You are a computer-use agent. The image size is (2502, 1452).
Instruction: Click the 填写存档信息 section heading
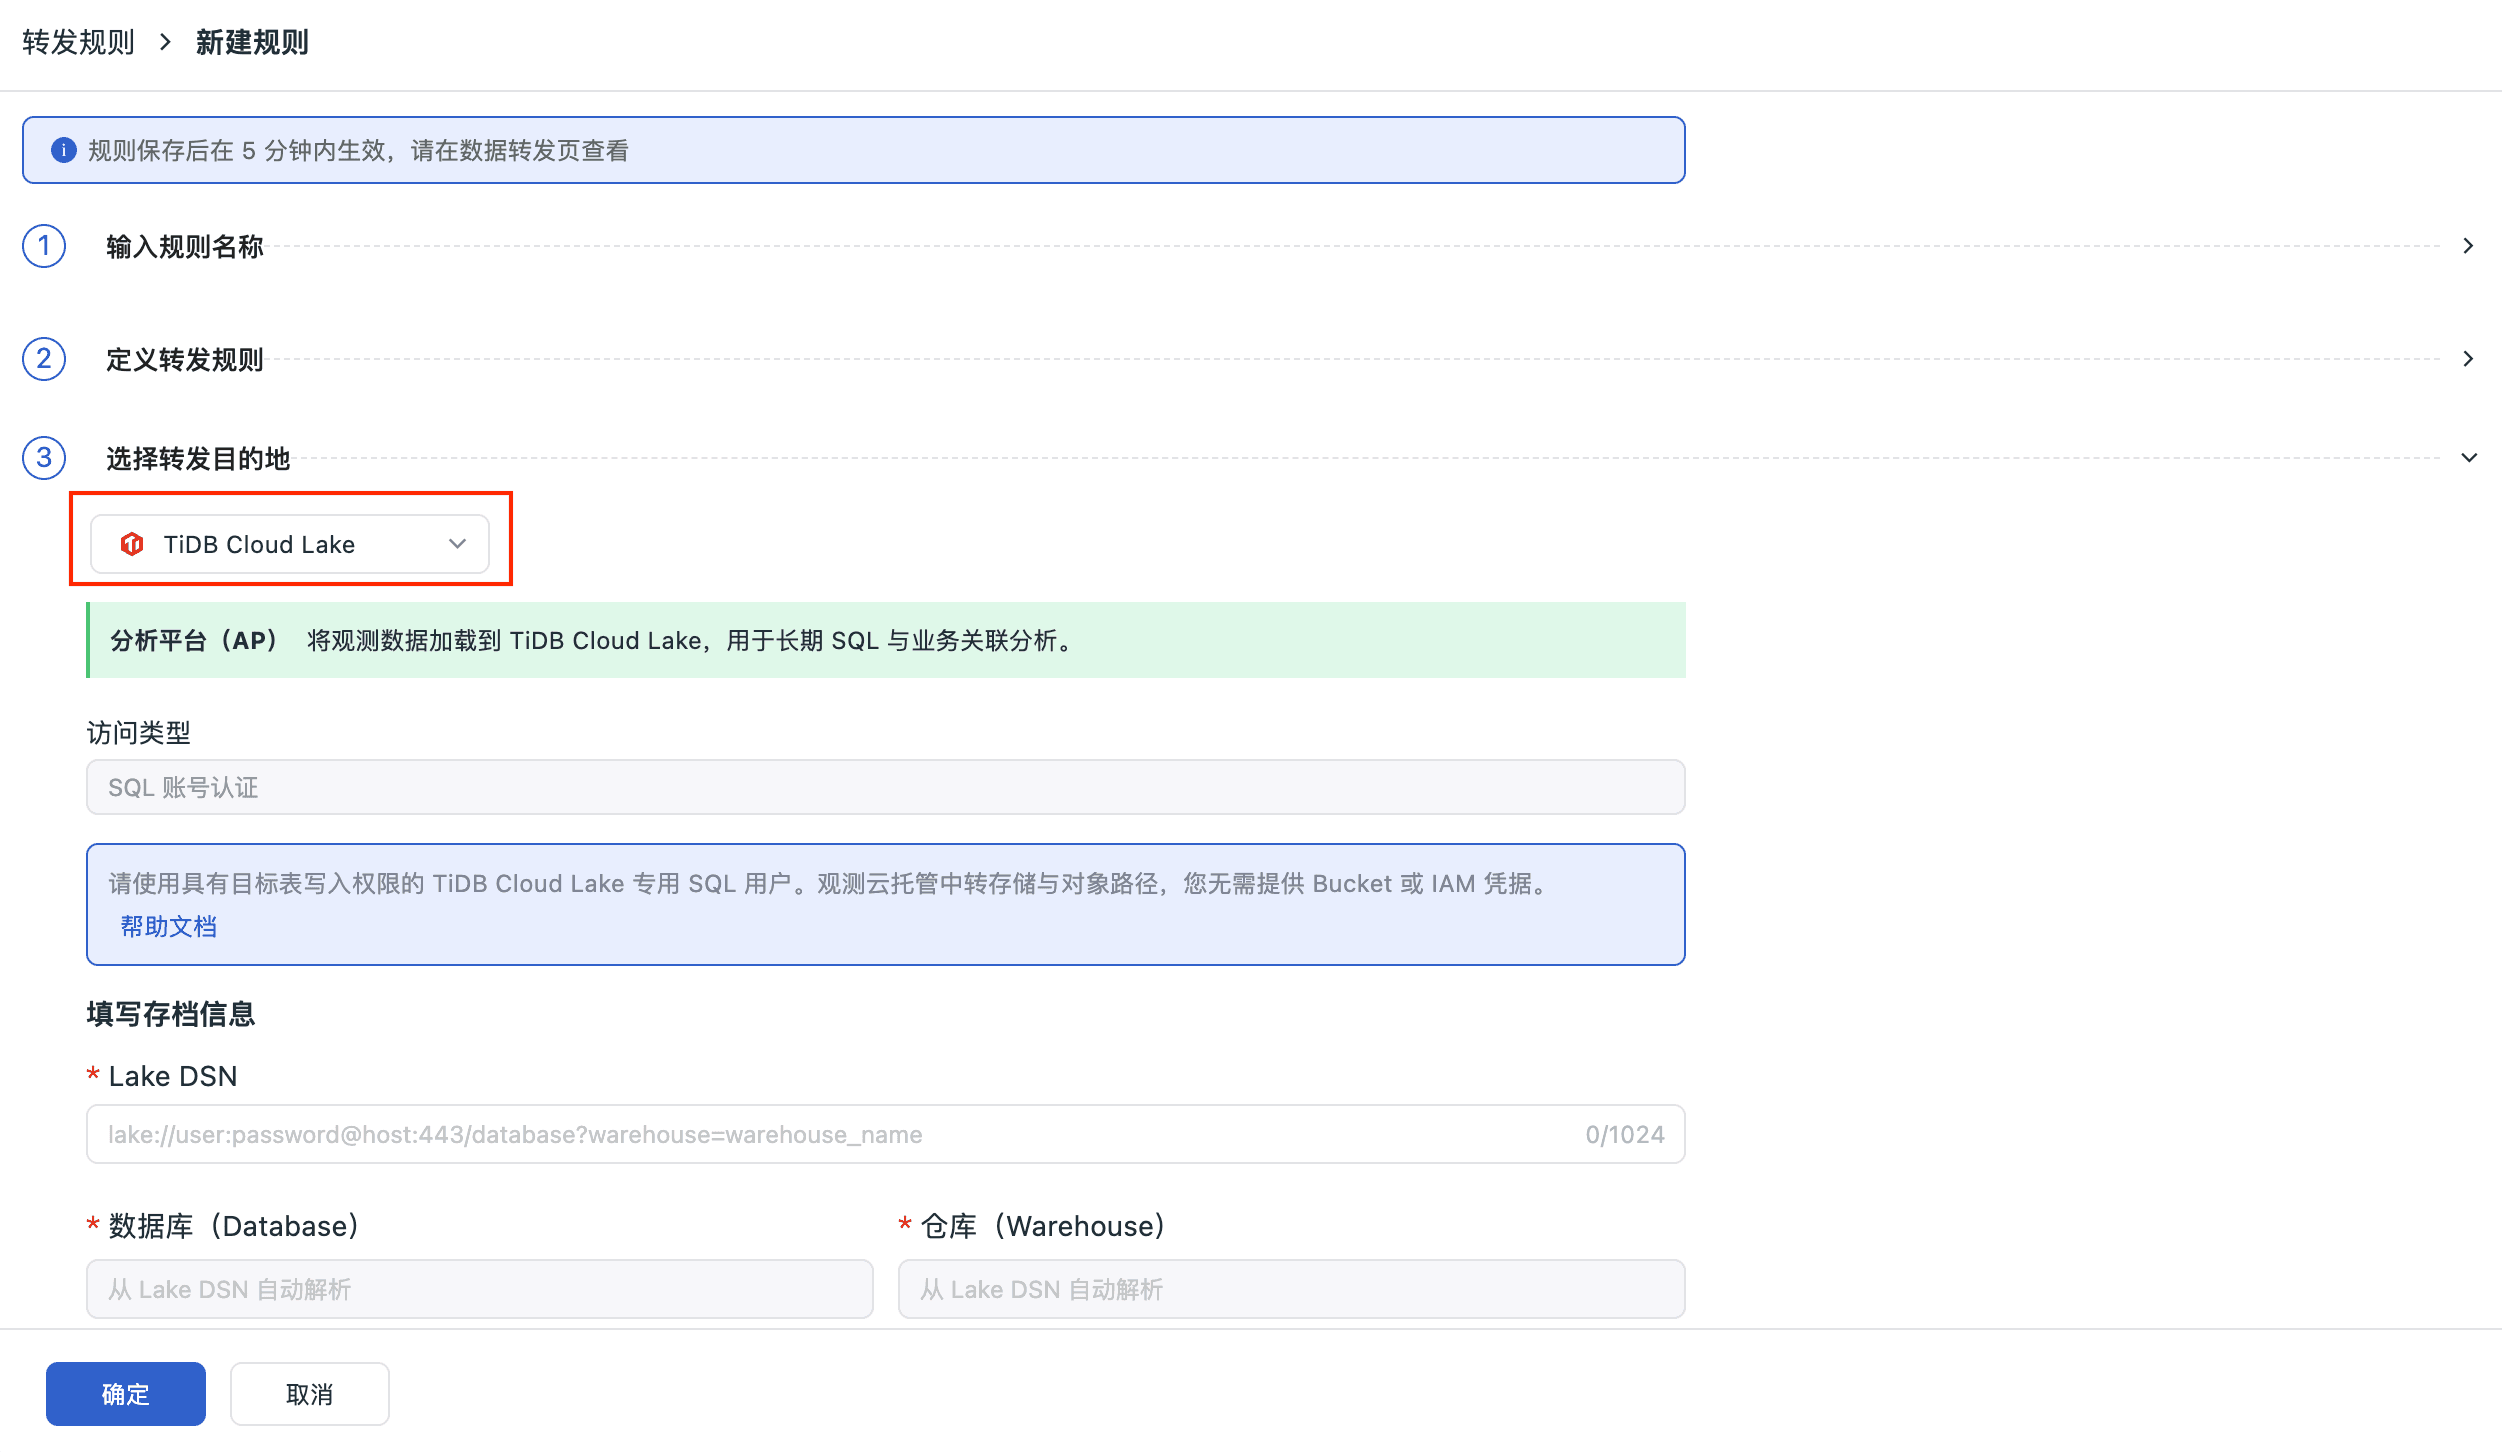tap(171, 1014)
